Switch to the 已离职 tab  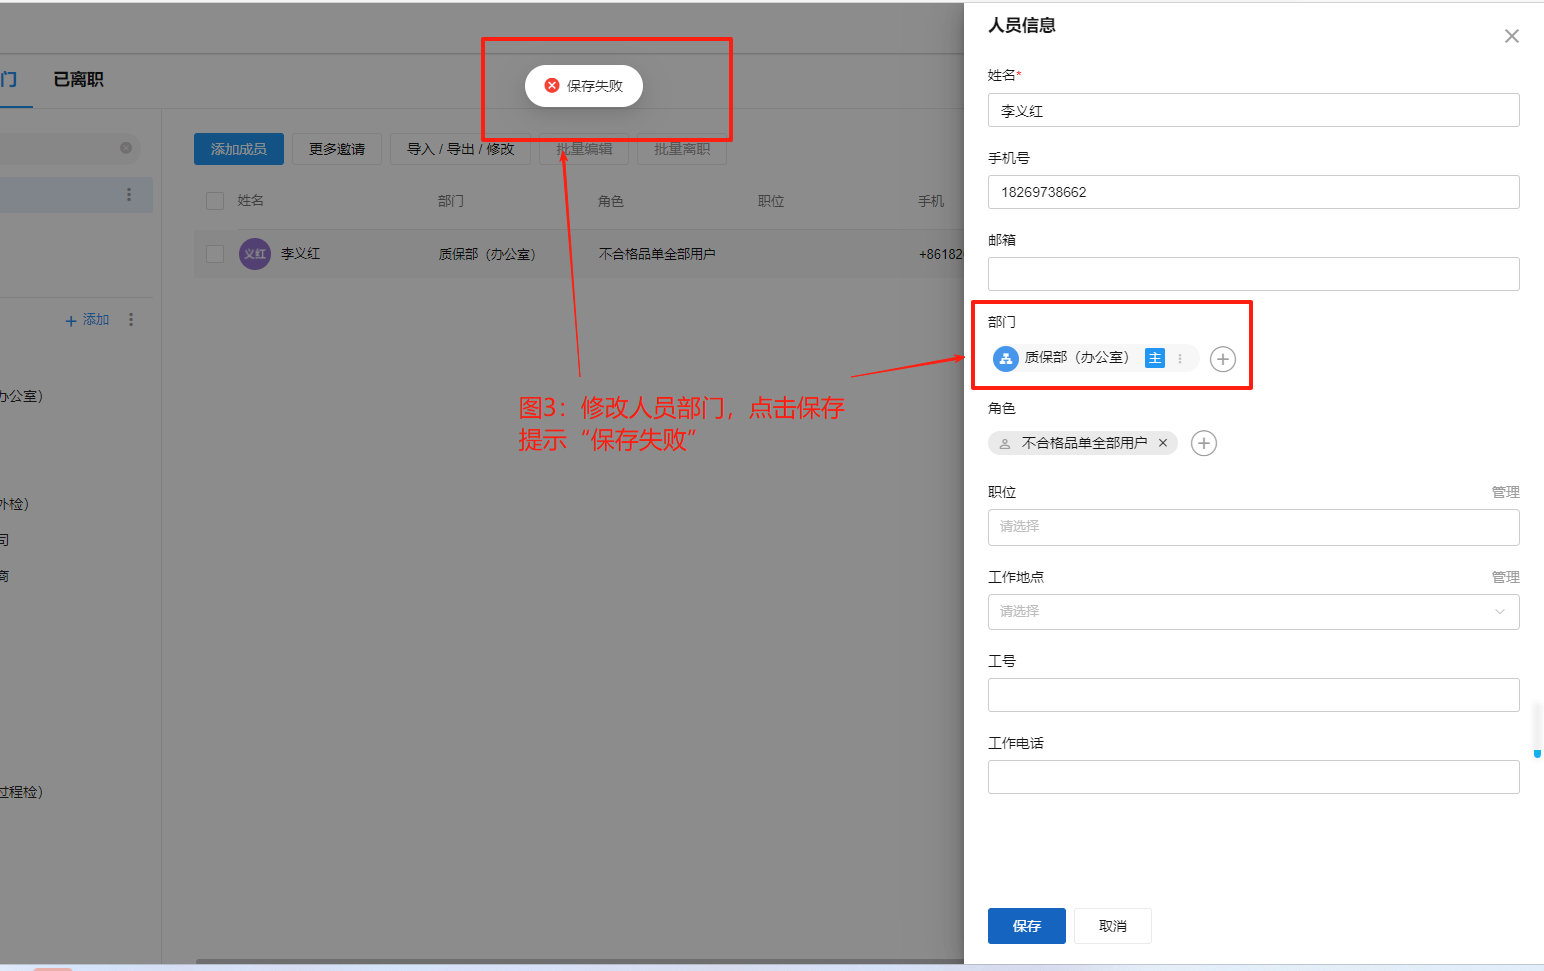(x=79, y=80)
